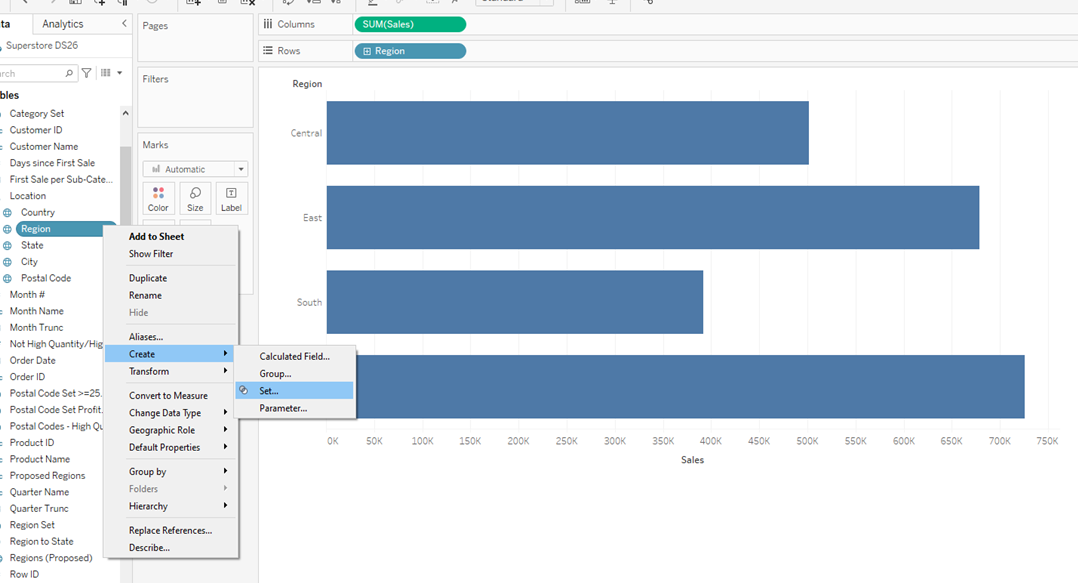Click the Region pill on Rows
Image resolution: width=1078 pixels, height=583 pixels.
(410, 51)
